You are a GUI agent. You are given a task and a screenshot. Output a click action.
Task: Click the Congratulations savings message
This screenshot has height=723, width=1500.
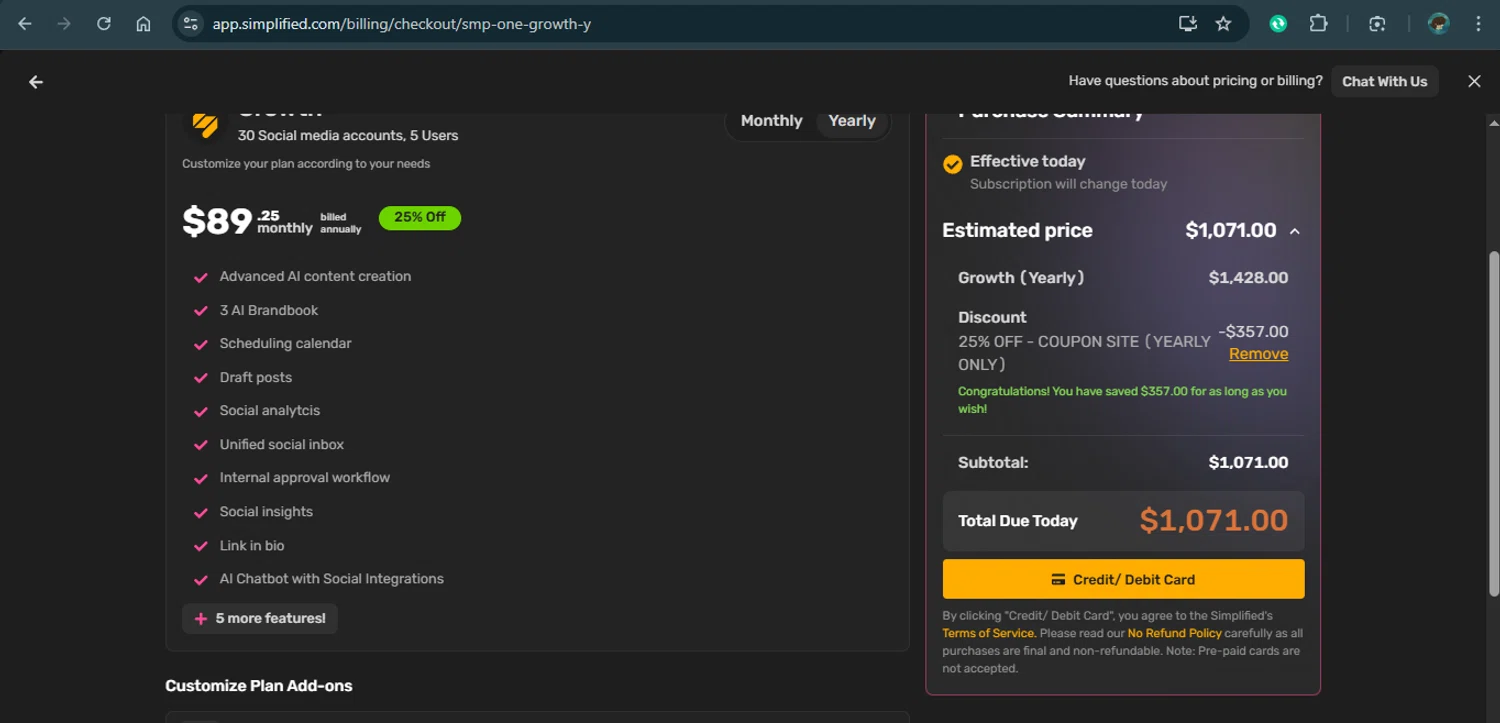1122,400
